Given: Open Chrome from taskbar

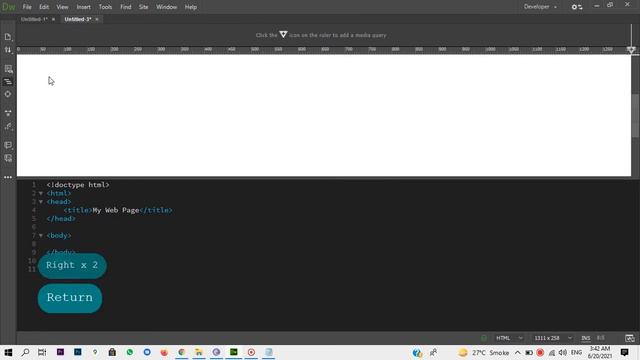Looking at the screenshot, I should 182,352.
